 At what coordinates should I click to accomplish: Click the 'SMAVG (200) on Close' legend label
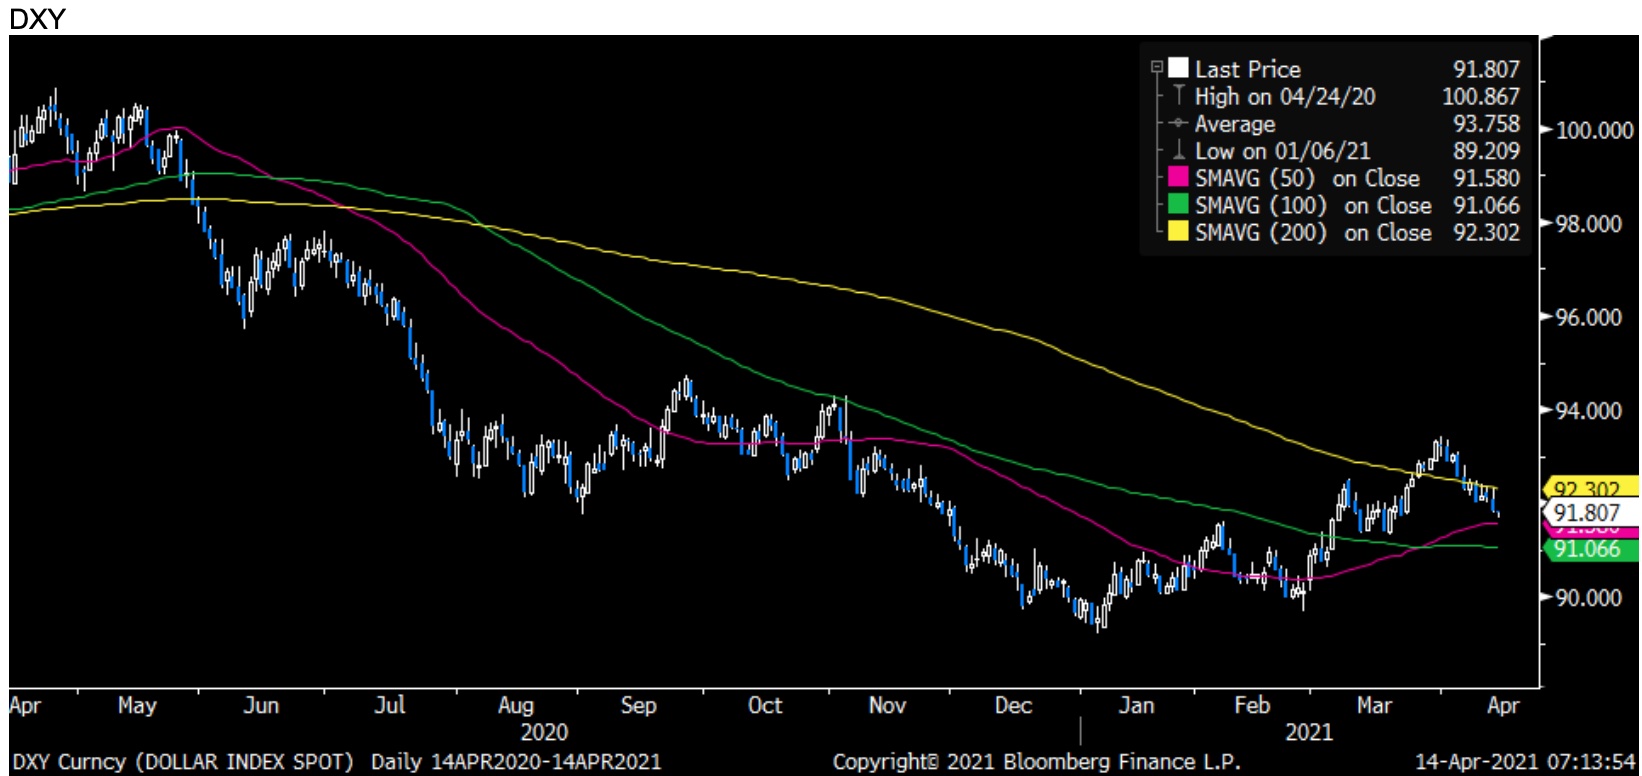[x=1313, y=232]
